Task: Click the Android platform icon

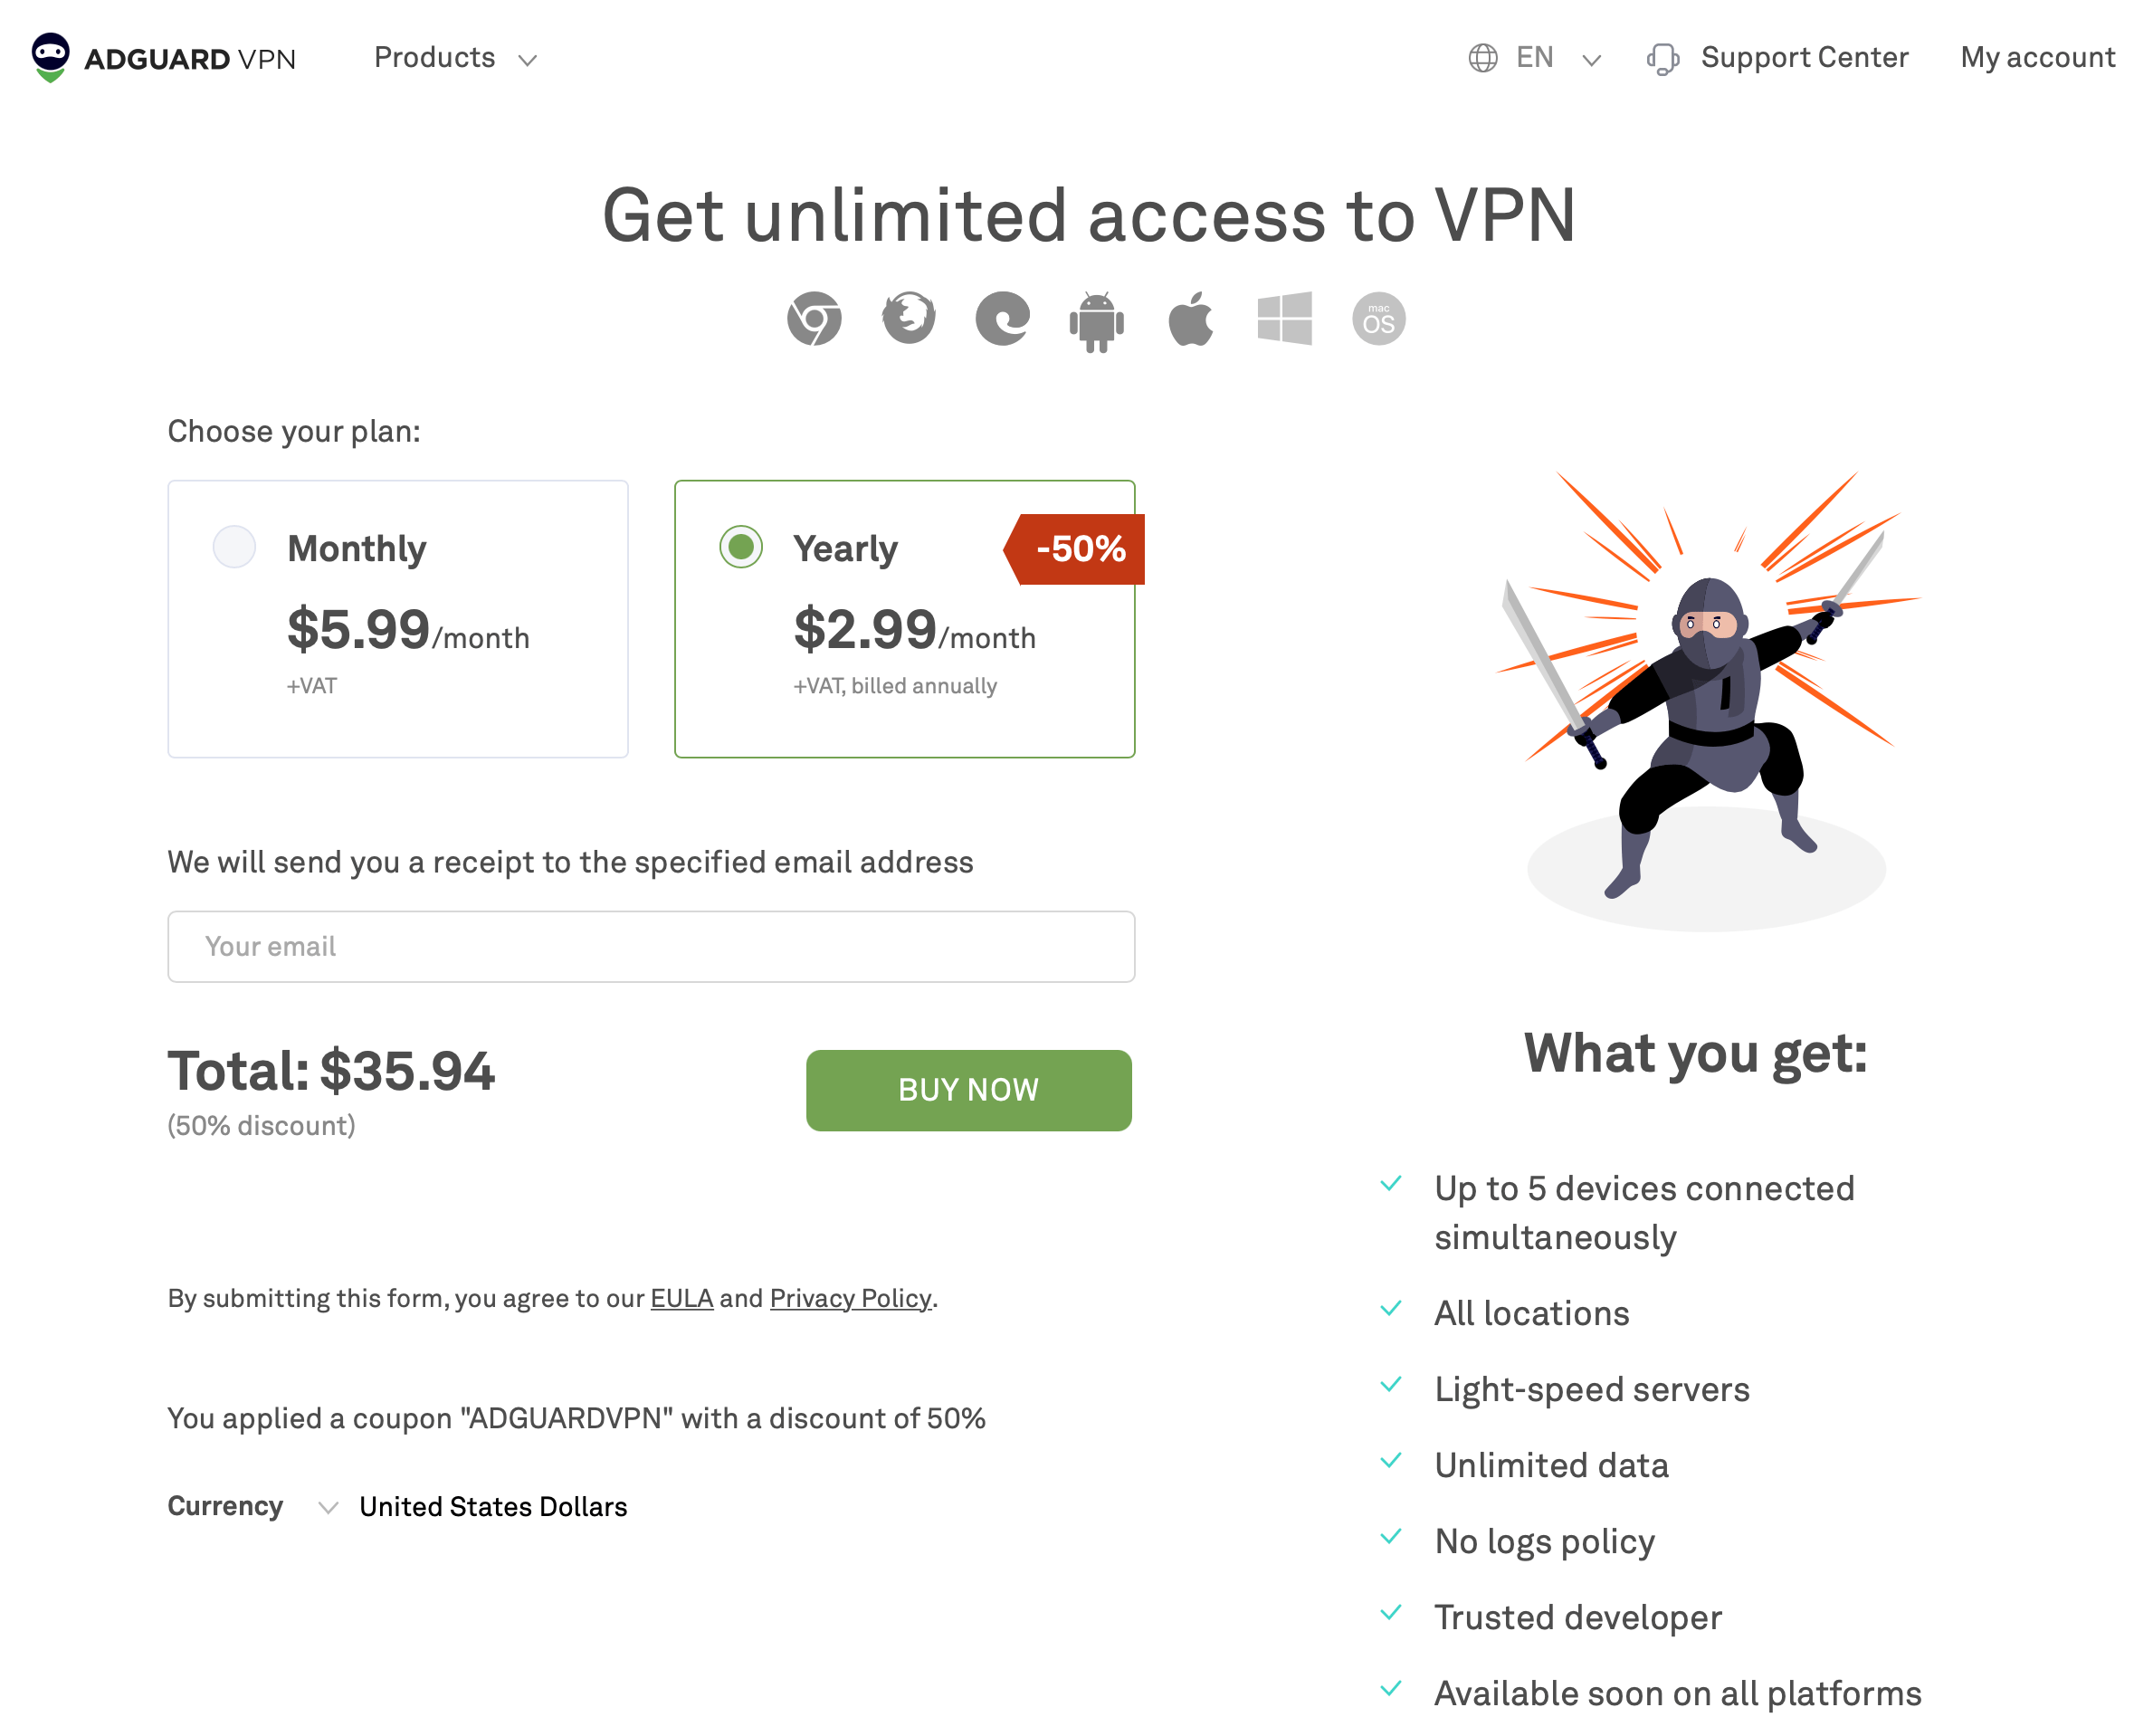Action: [x=1096, y=318]
